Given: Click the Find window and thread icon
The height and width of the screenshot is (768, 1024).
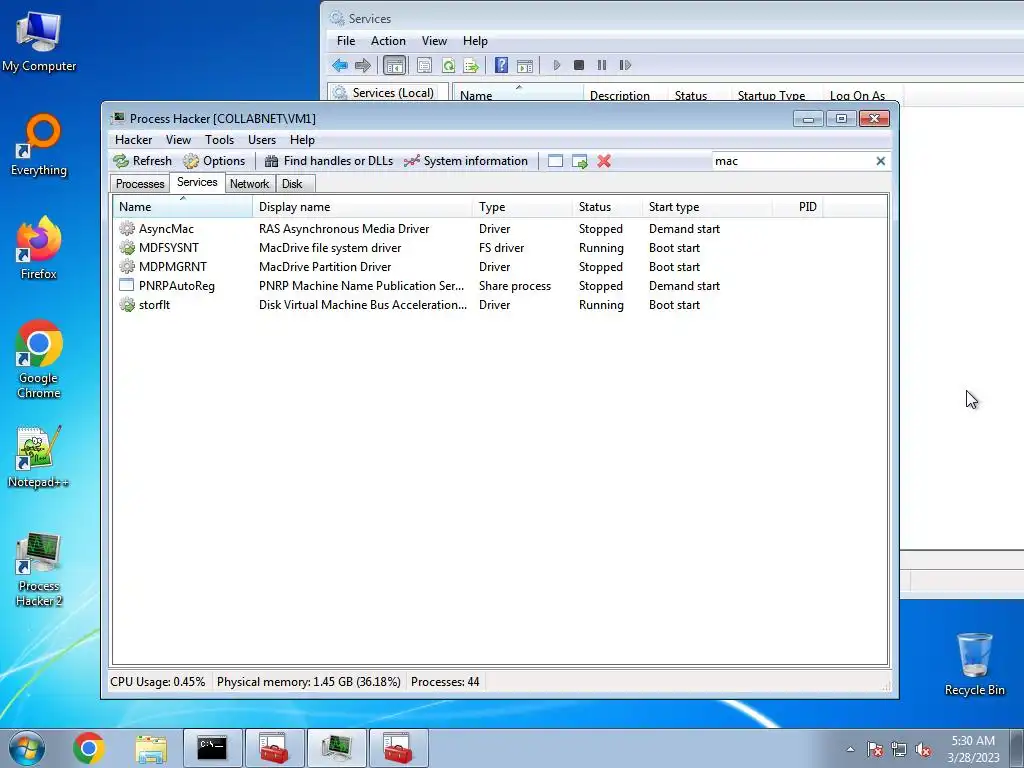Looking at the screenshot, I should (580, 161).
